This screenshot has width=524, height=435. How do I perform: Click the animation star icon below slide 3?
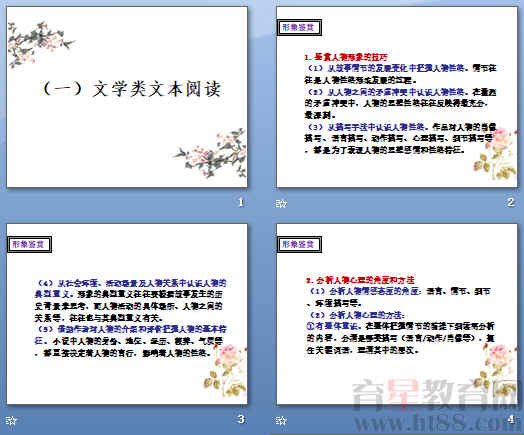[x=11, y=421]
